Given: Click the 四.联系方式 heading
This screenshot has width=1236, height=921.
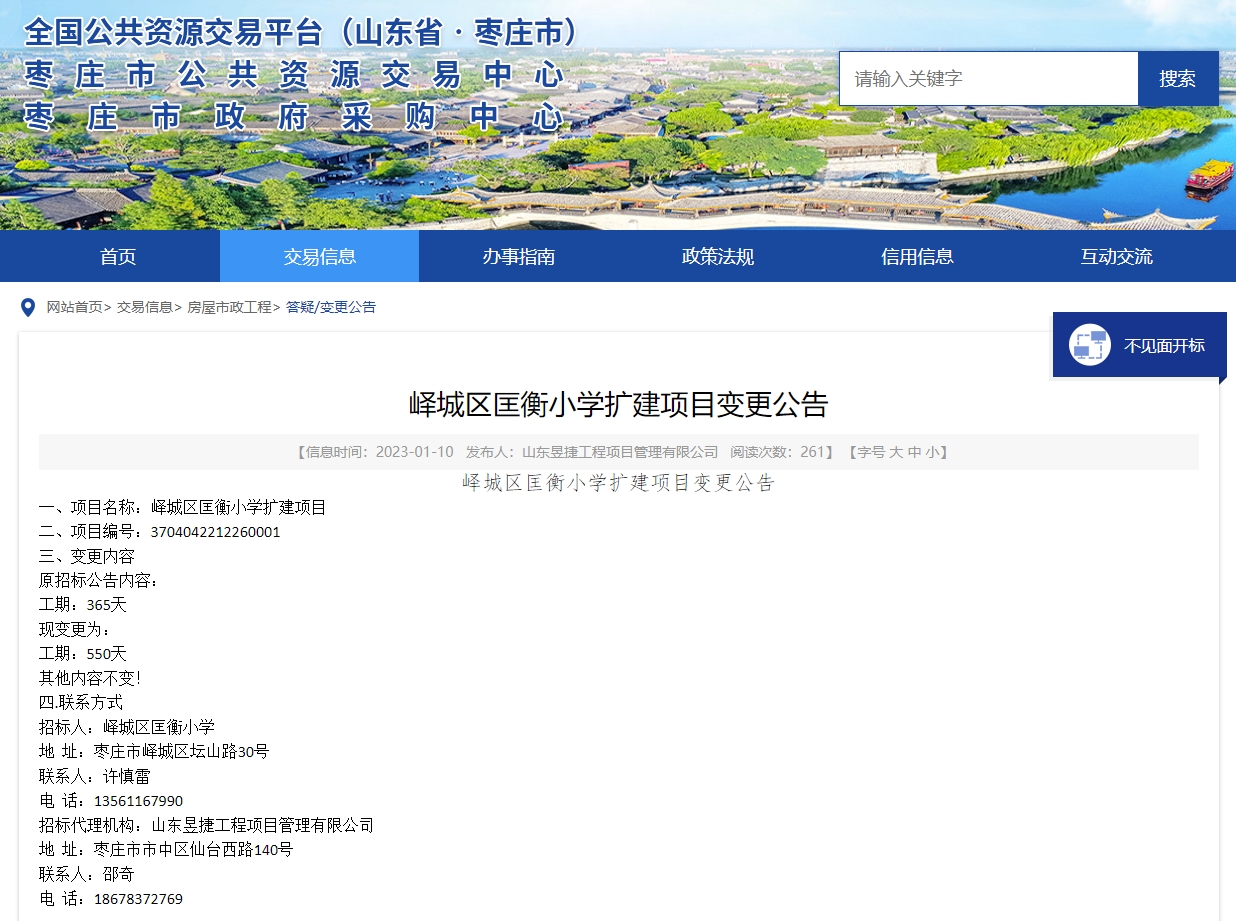Looking at the screenshot, I should (x=81, y=703).
